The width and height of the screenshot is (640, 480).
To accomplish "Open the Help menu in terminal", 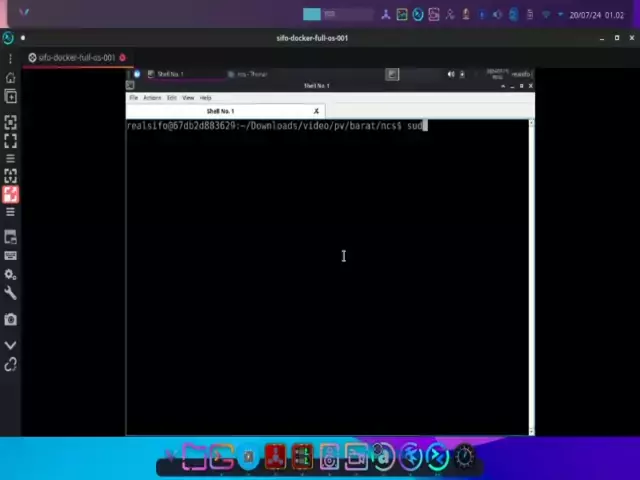I will point(205,98).
